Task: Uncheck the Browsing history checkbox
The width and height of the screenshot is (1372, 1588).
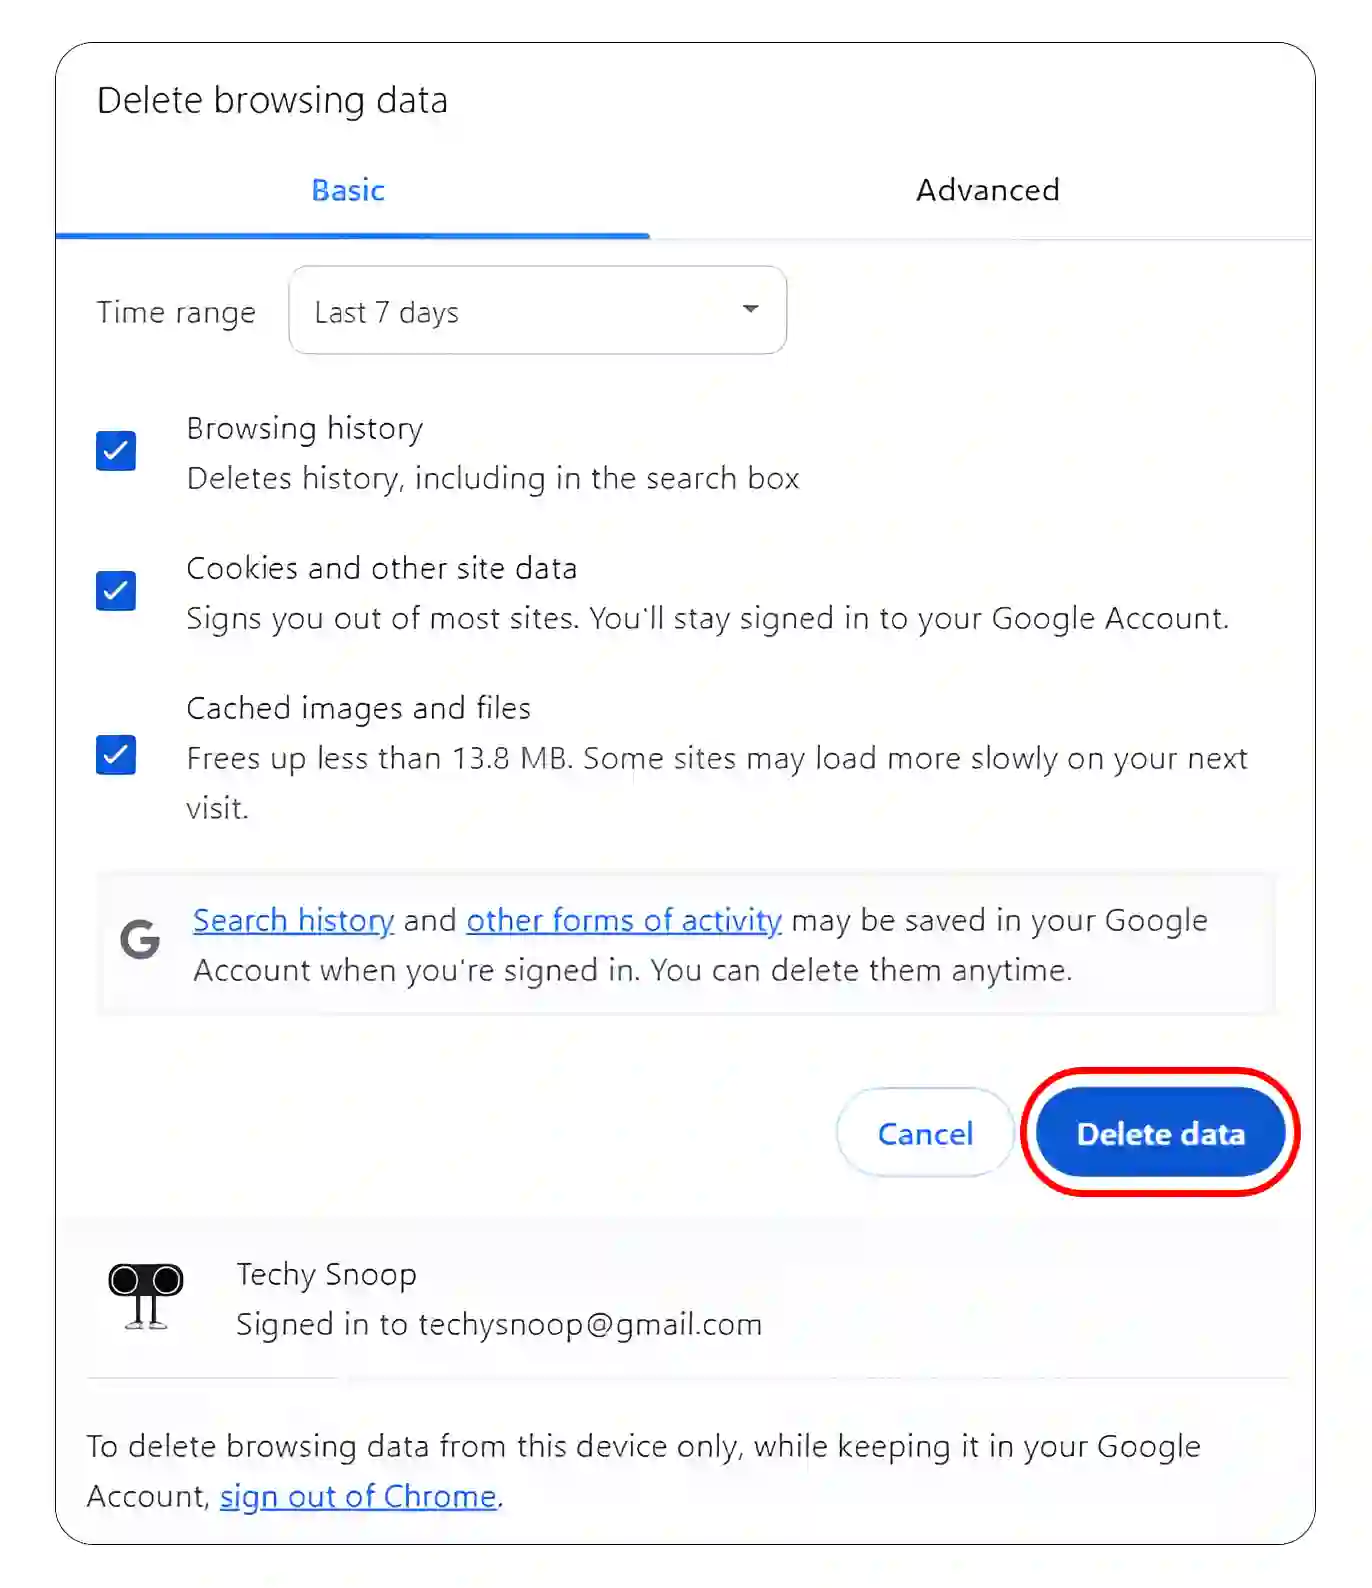Action: [x=116, y=451]
